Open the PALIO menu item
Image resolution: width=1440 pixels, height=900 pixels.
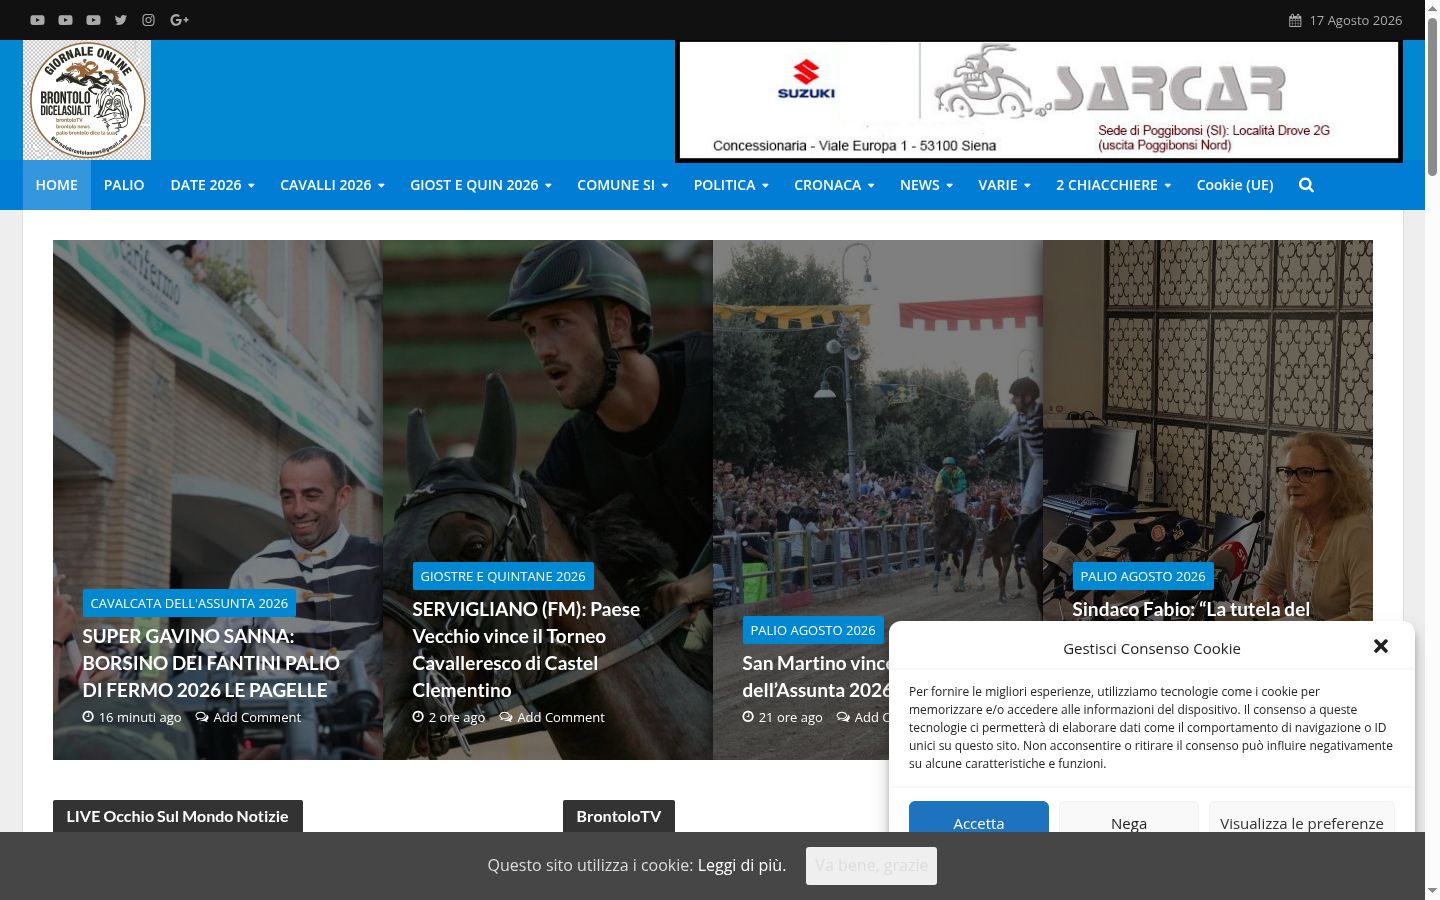[x=124, y=185]
